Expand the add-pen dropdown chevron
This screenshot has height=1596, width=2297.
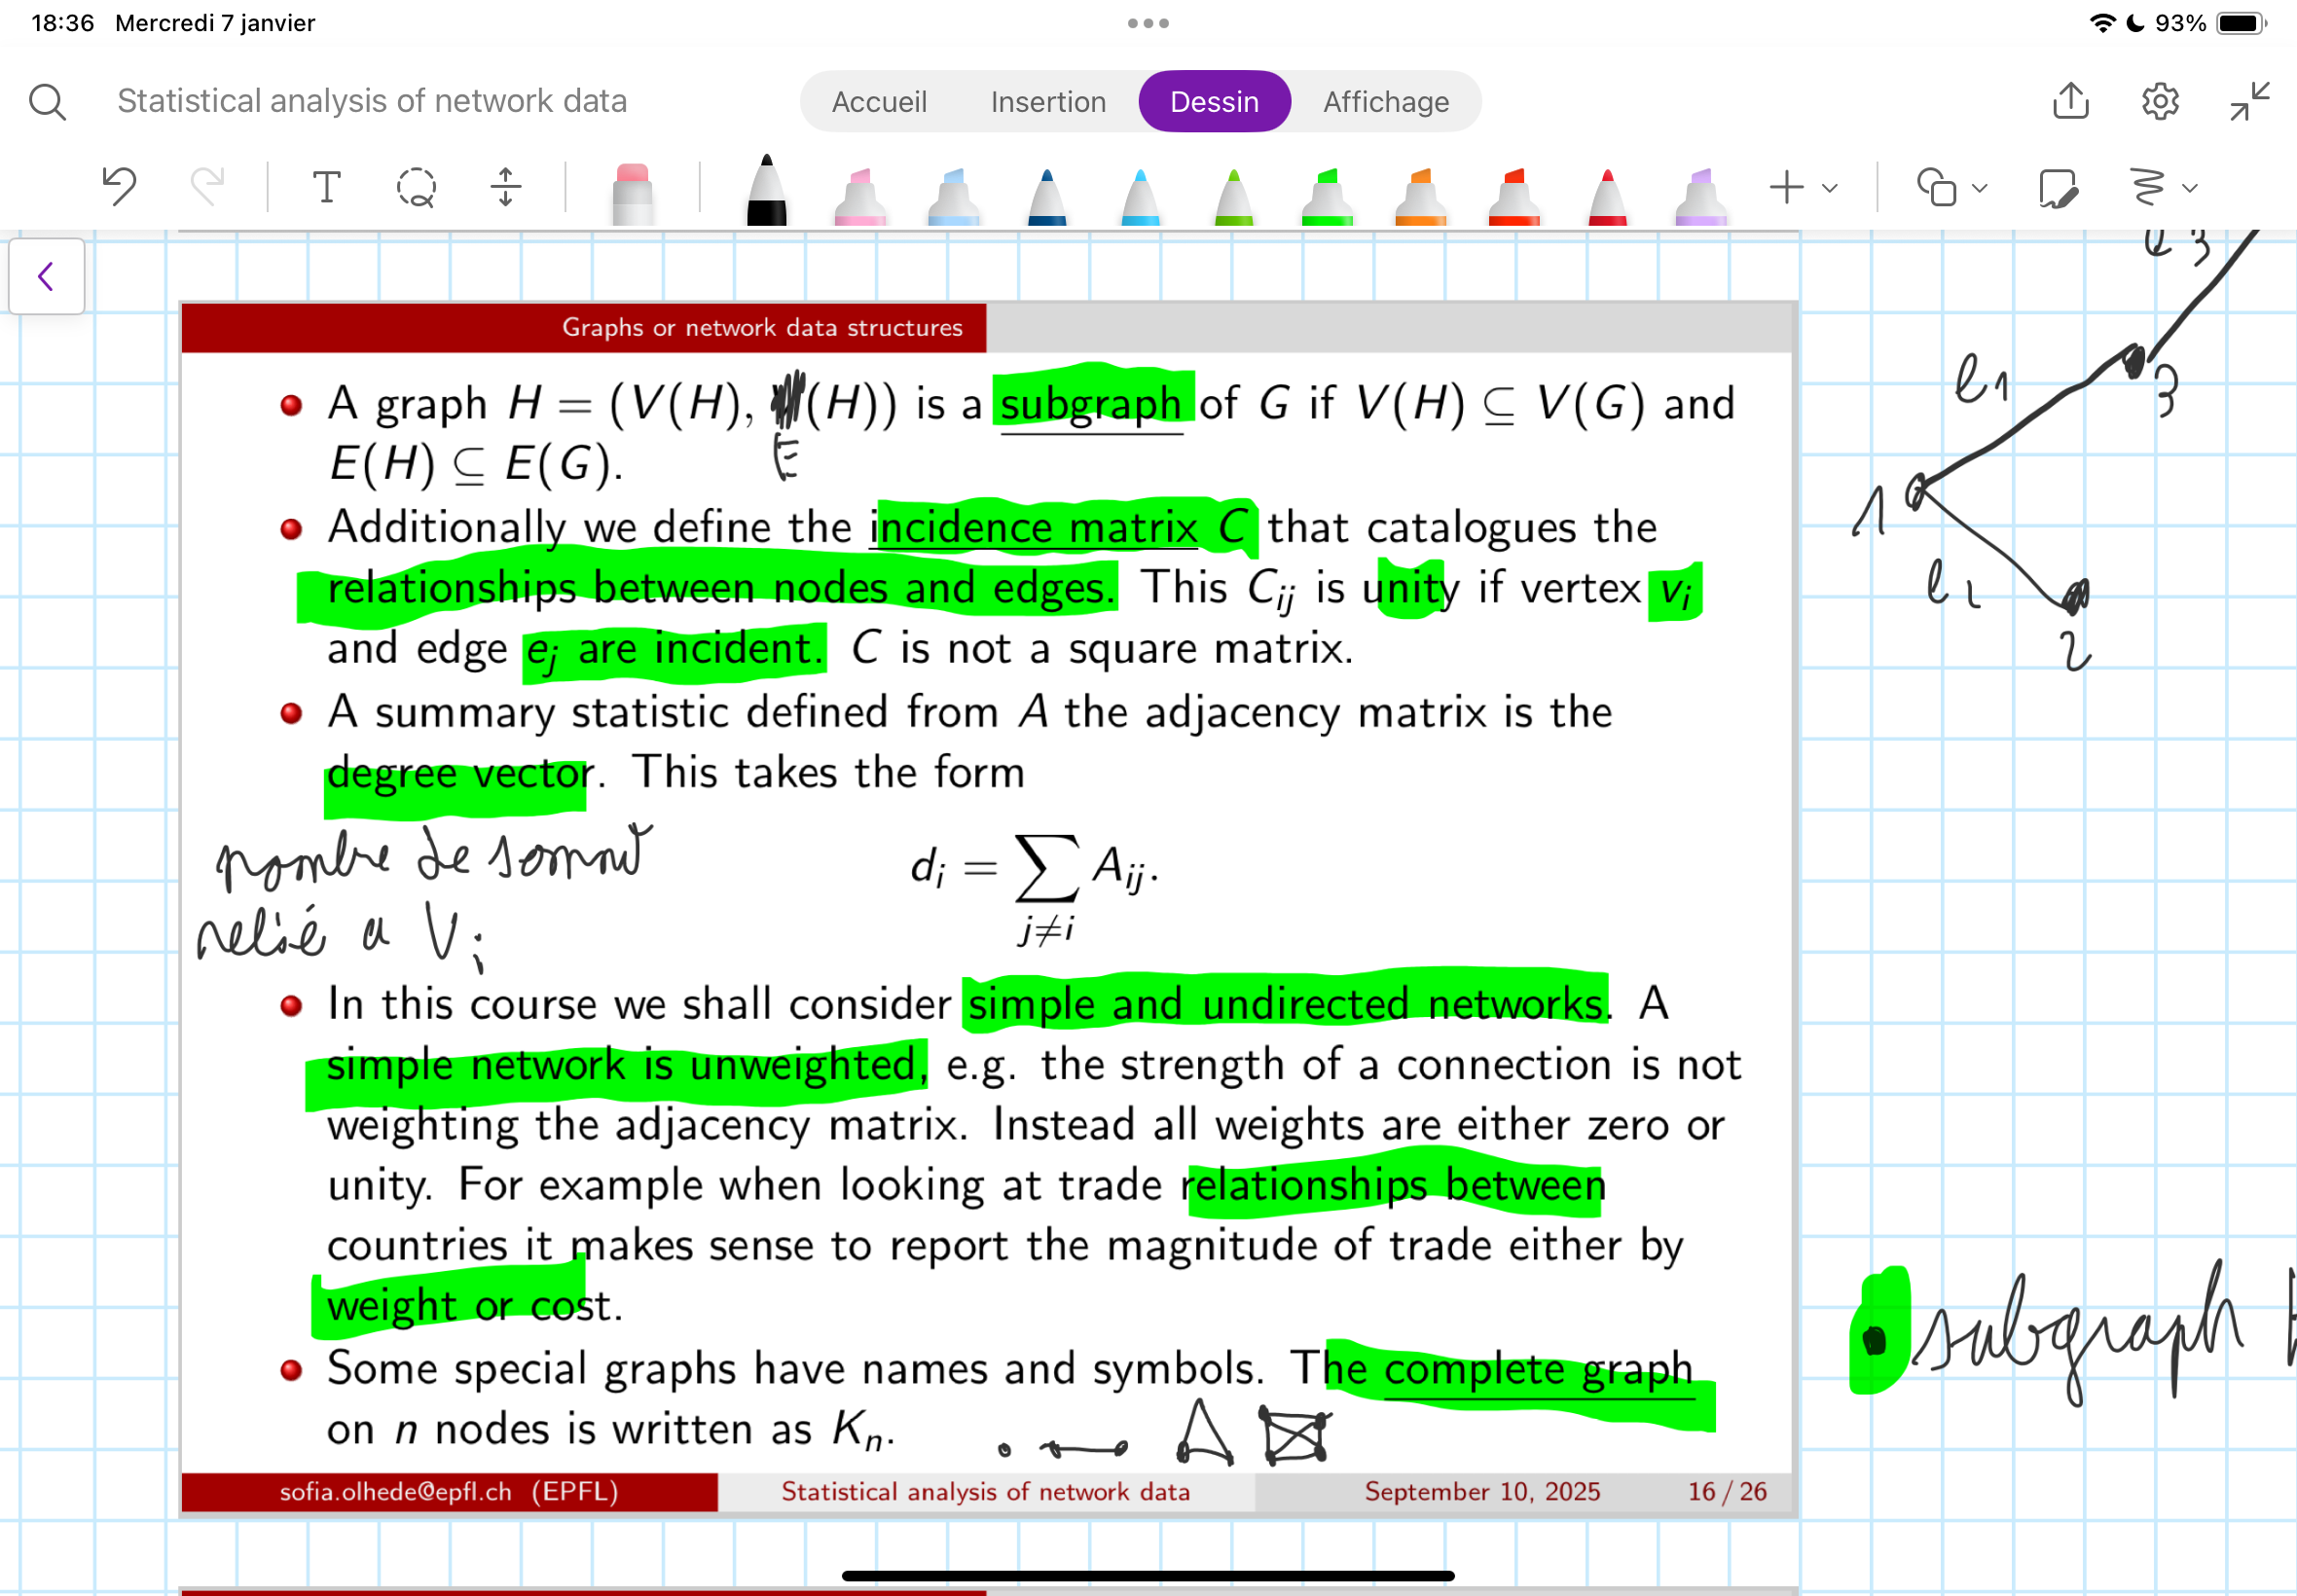(x=1831, y=187)
